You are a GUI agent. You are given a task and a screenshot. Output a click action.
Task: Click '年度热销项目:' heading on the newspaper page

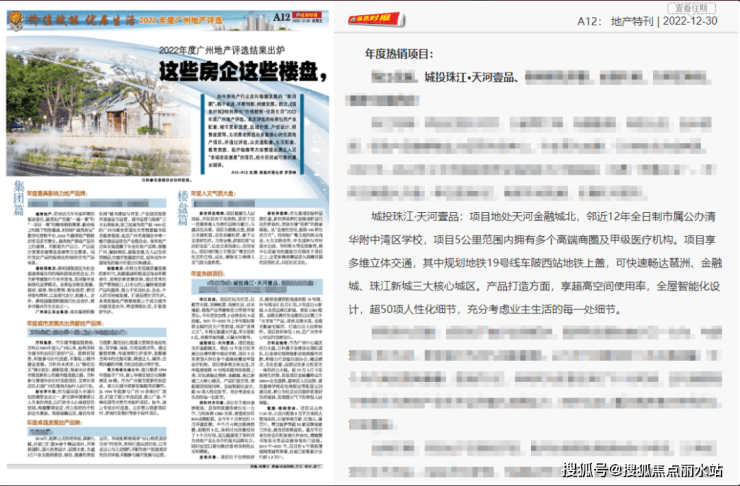pyautogui.click(x=208, y=274)
